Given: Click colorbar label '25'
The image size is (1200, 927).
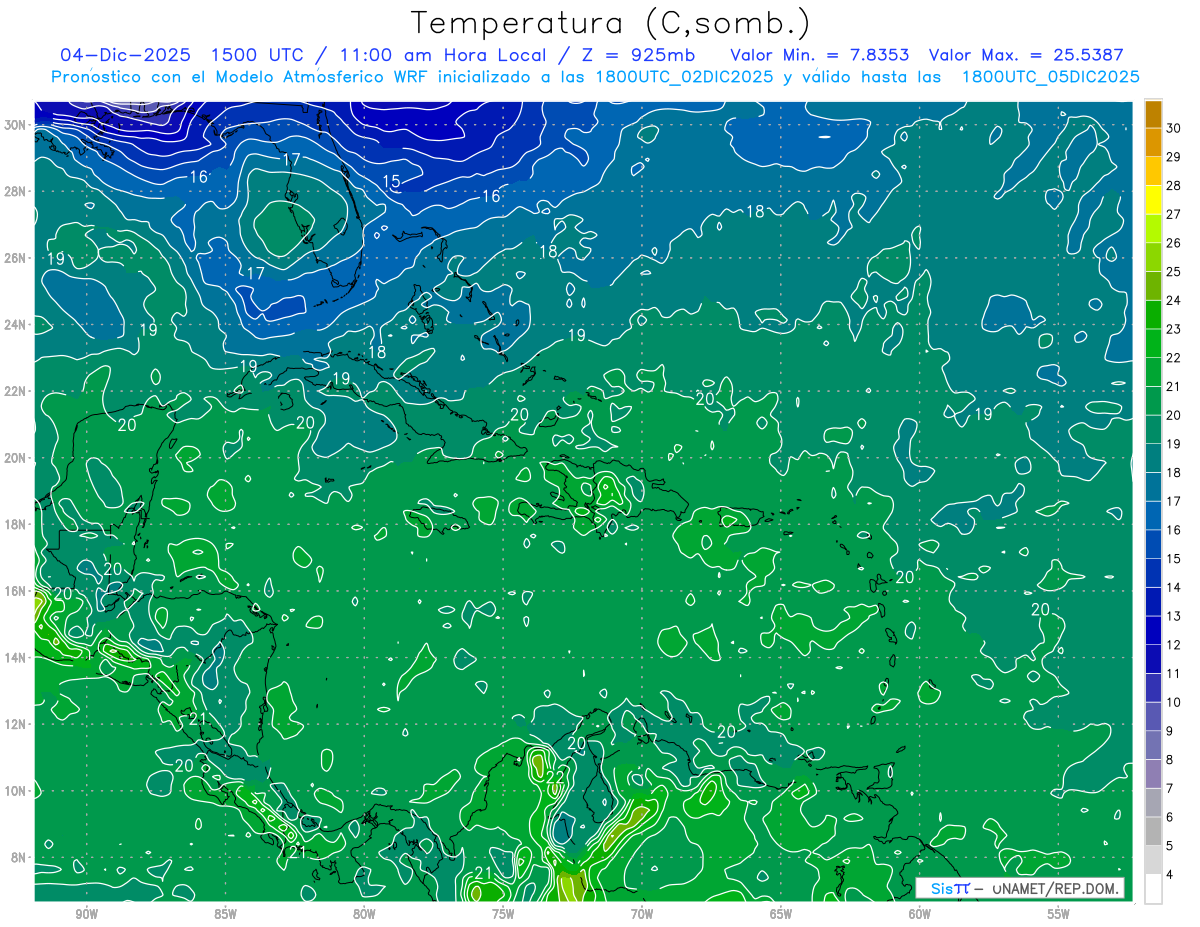Looking at the screenshot, I should pyautogui.click(x=1174, y=272).
